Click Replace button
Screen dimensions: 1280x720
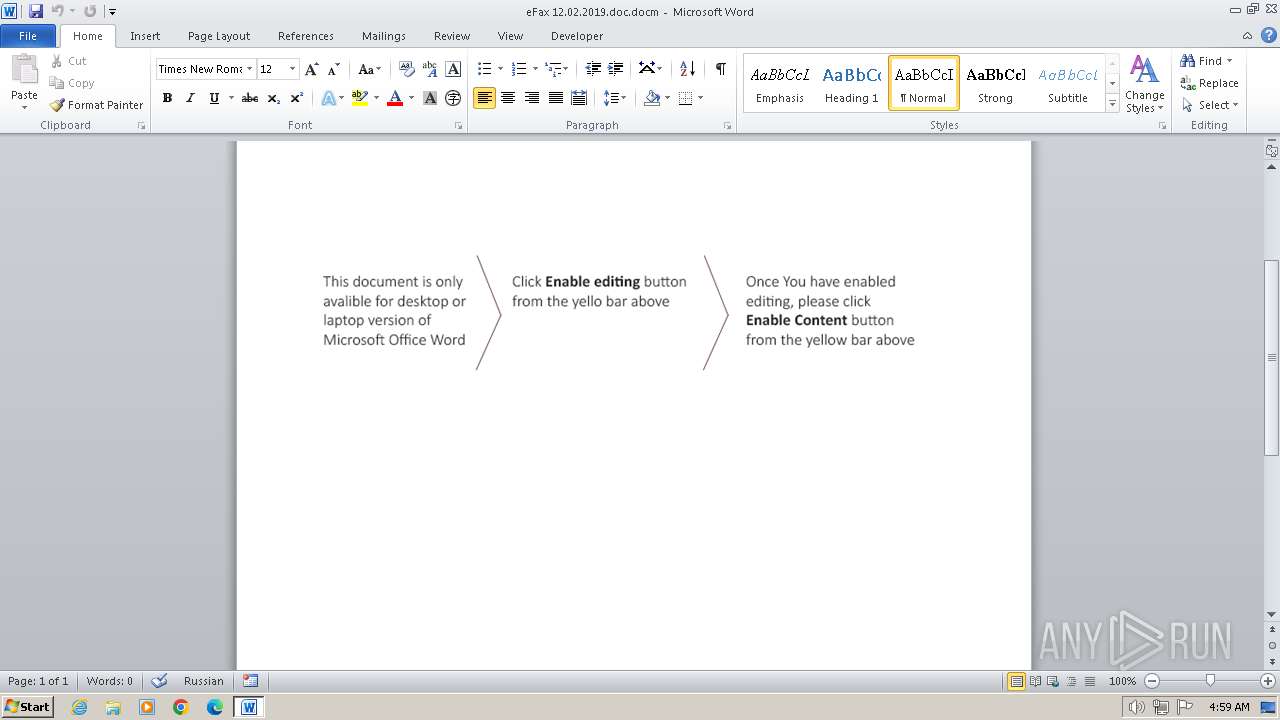point(1209,83)
